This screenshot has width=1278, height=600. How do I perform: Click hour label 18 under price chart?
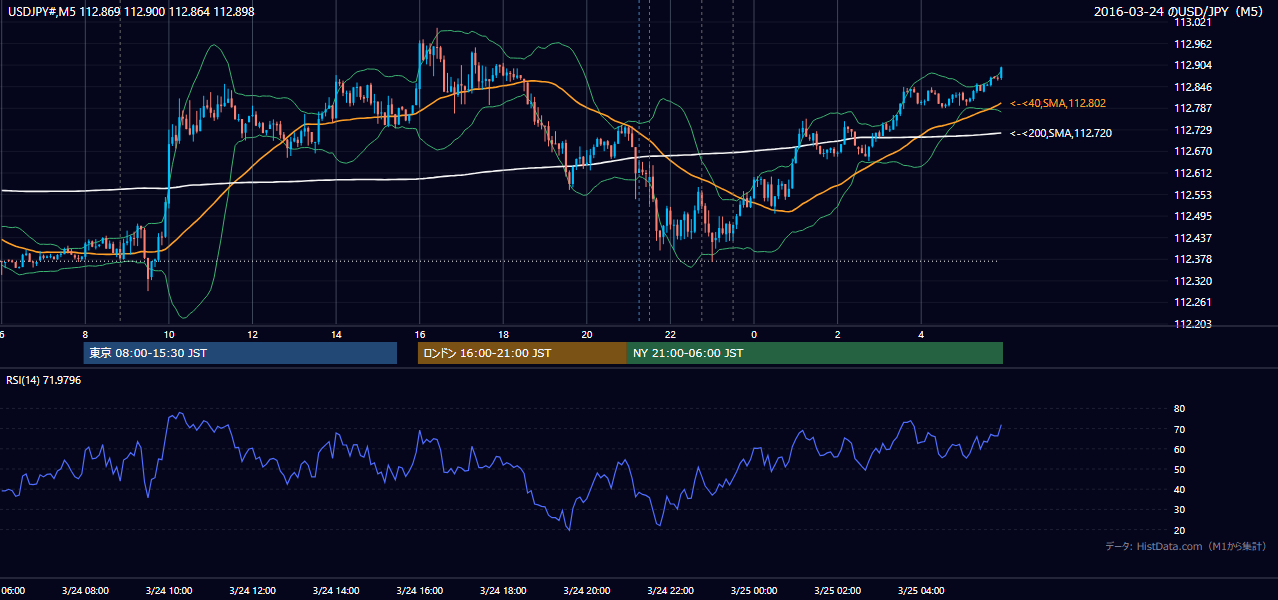[x=503, y=334]
